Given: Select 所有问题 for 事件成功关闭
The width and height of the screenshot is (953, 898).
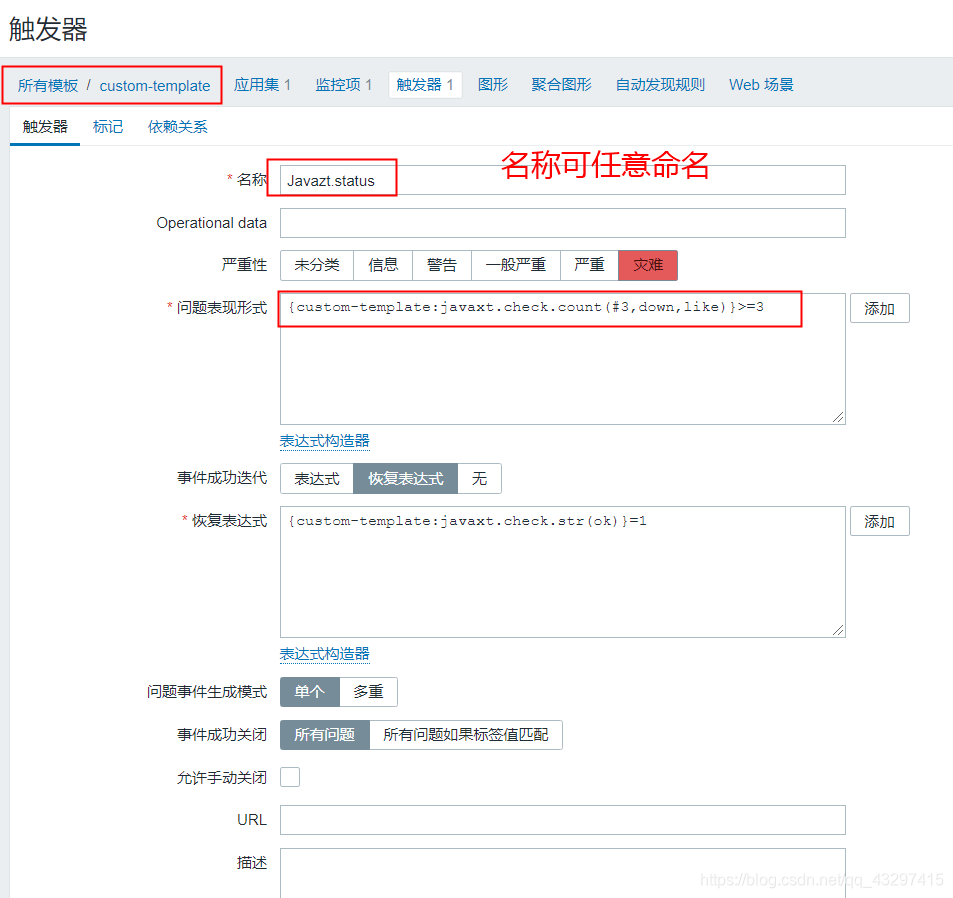Looking at the screenshot, I should pyautogui.click(x=325, y=735).
